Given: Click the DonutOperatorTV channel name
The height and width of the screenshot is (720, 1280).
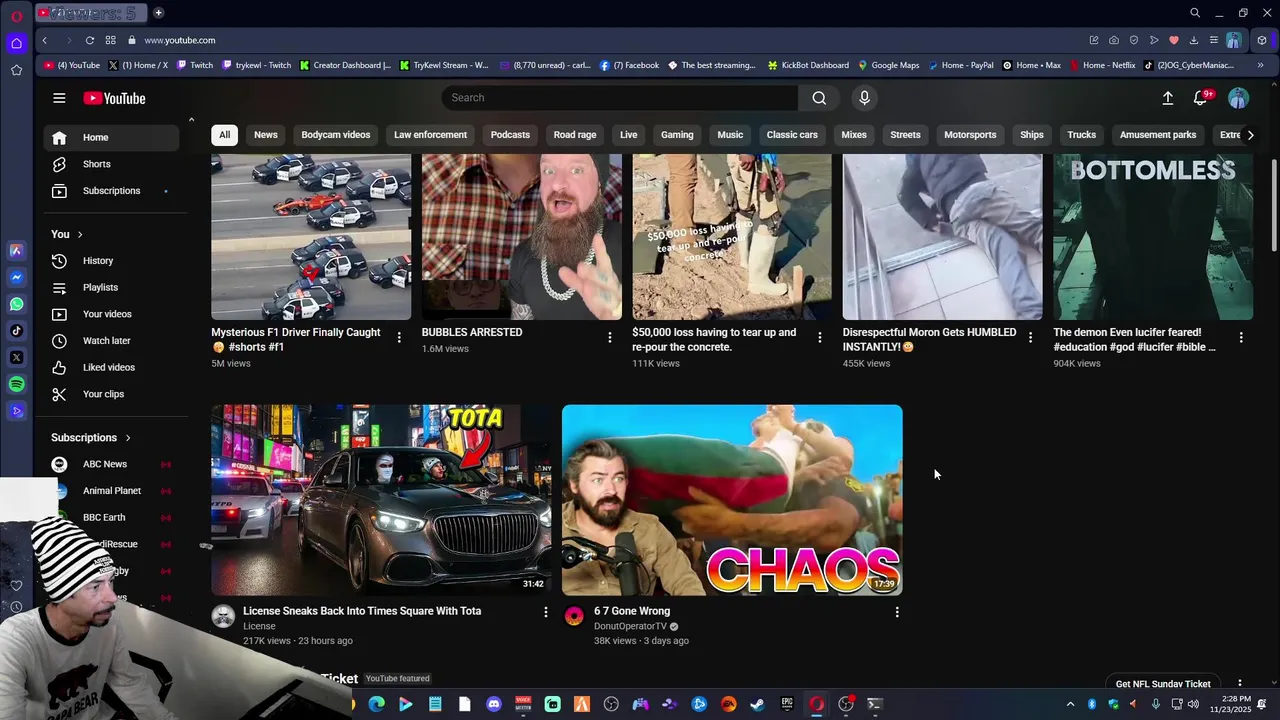Looking at the screenshot, I should point(630,627).
